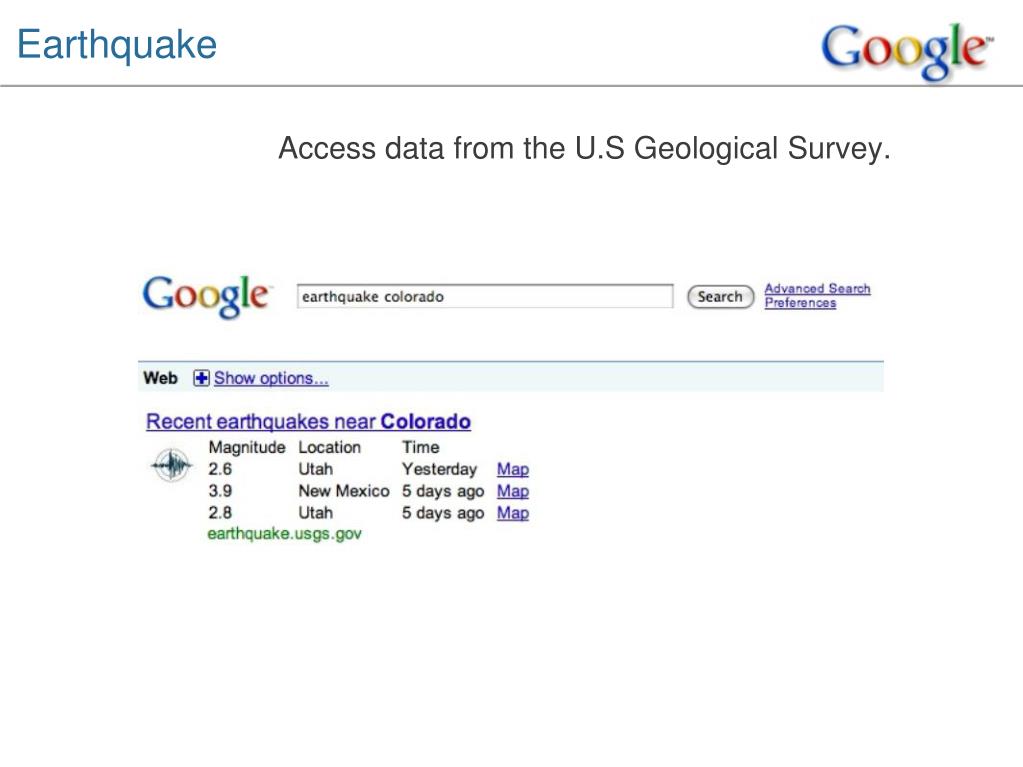Click the seismograph icon next to results
Image resolution: width=1023 pixels, height=767 pixels.
click(171, 465)
